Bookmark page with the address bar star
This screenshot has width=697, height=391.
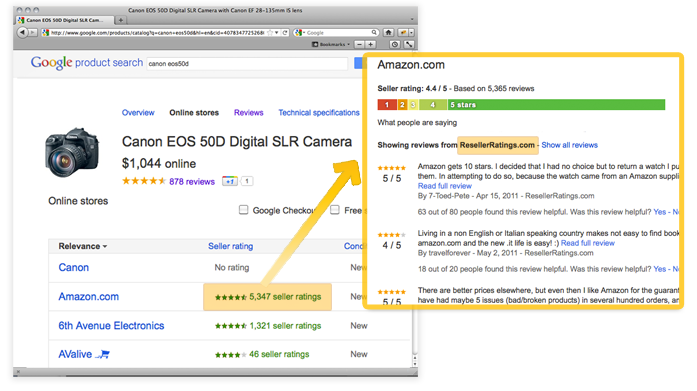[x=270, y=32]
